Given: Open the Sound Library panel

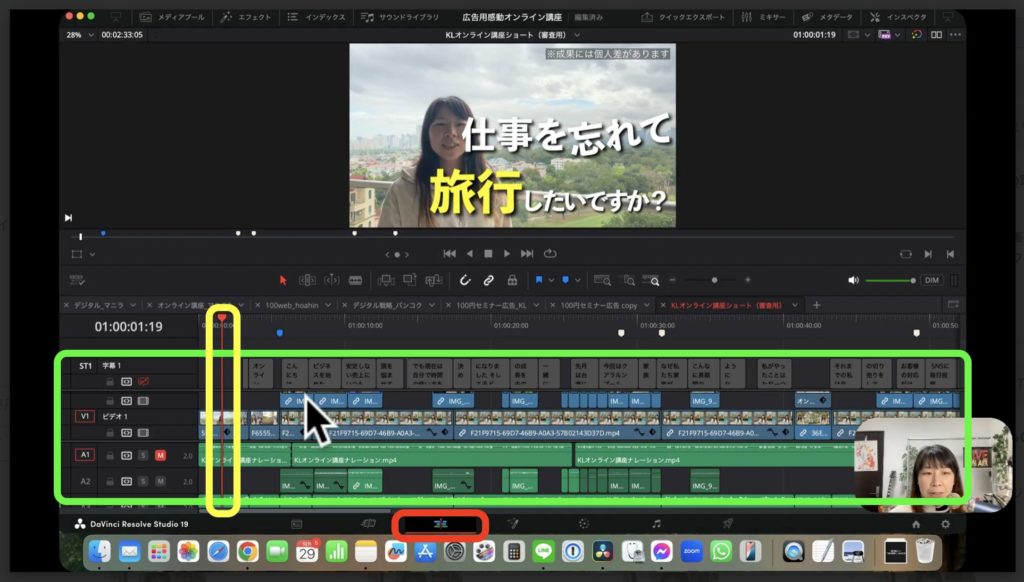Looking at the screenshot, I should (398, 16).
